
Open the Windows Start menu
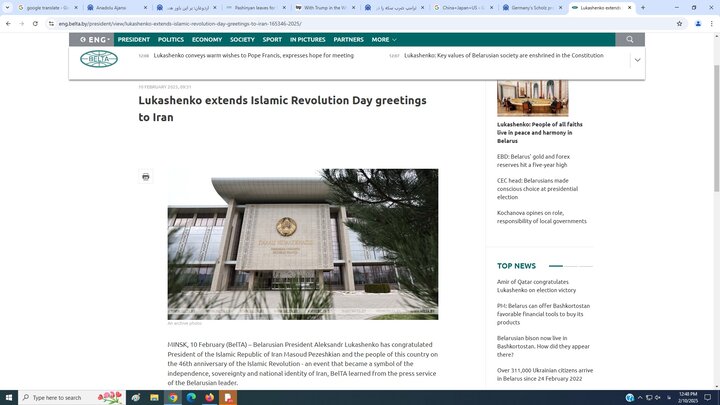tap(8, 397)
